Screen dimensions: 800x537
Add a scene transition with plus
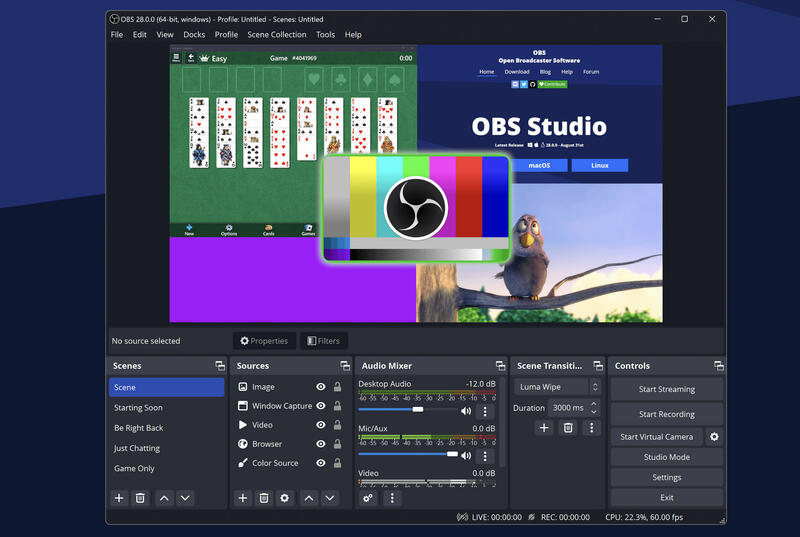click(544, 427)
